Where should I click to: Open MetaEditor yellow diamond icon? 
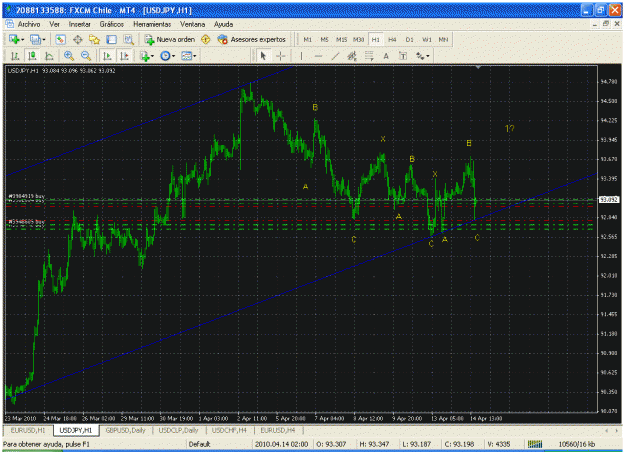coord(206,39)
